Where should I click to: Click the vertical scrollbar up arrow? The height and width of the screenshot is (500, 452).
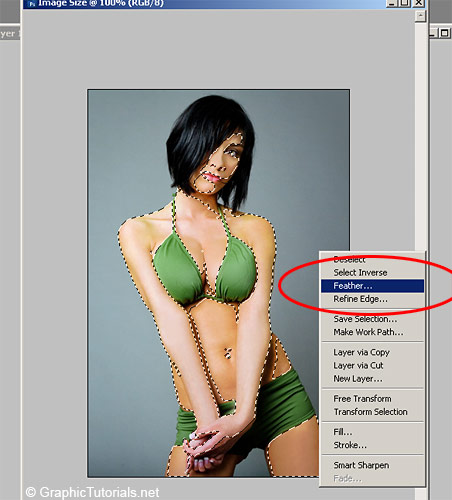pyautogui.click(x=420, y=16)
